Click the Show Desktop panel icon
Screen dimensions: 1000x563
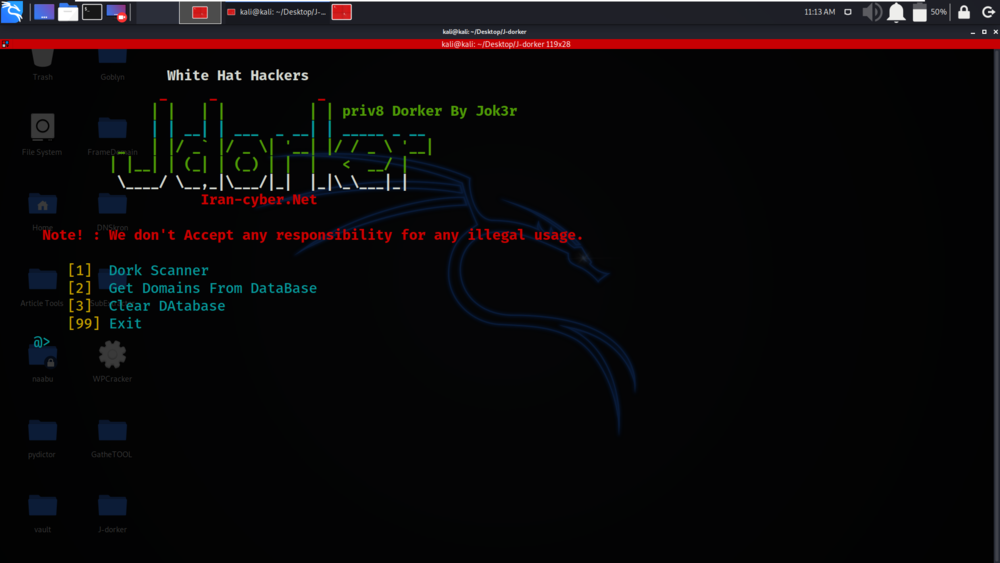[x=44, y=11]
